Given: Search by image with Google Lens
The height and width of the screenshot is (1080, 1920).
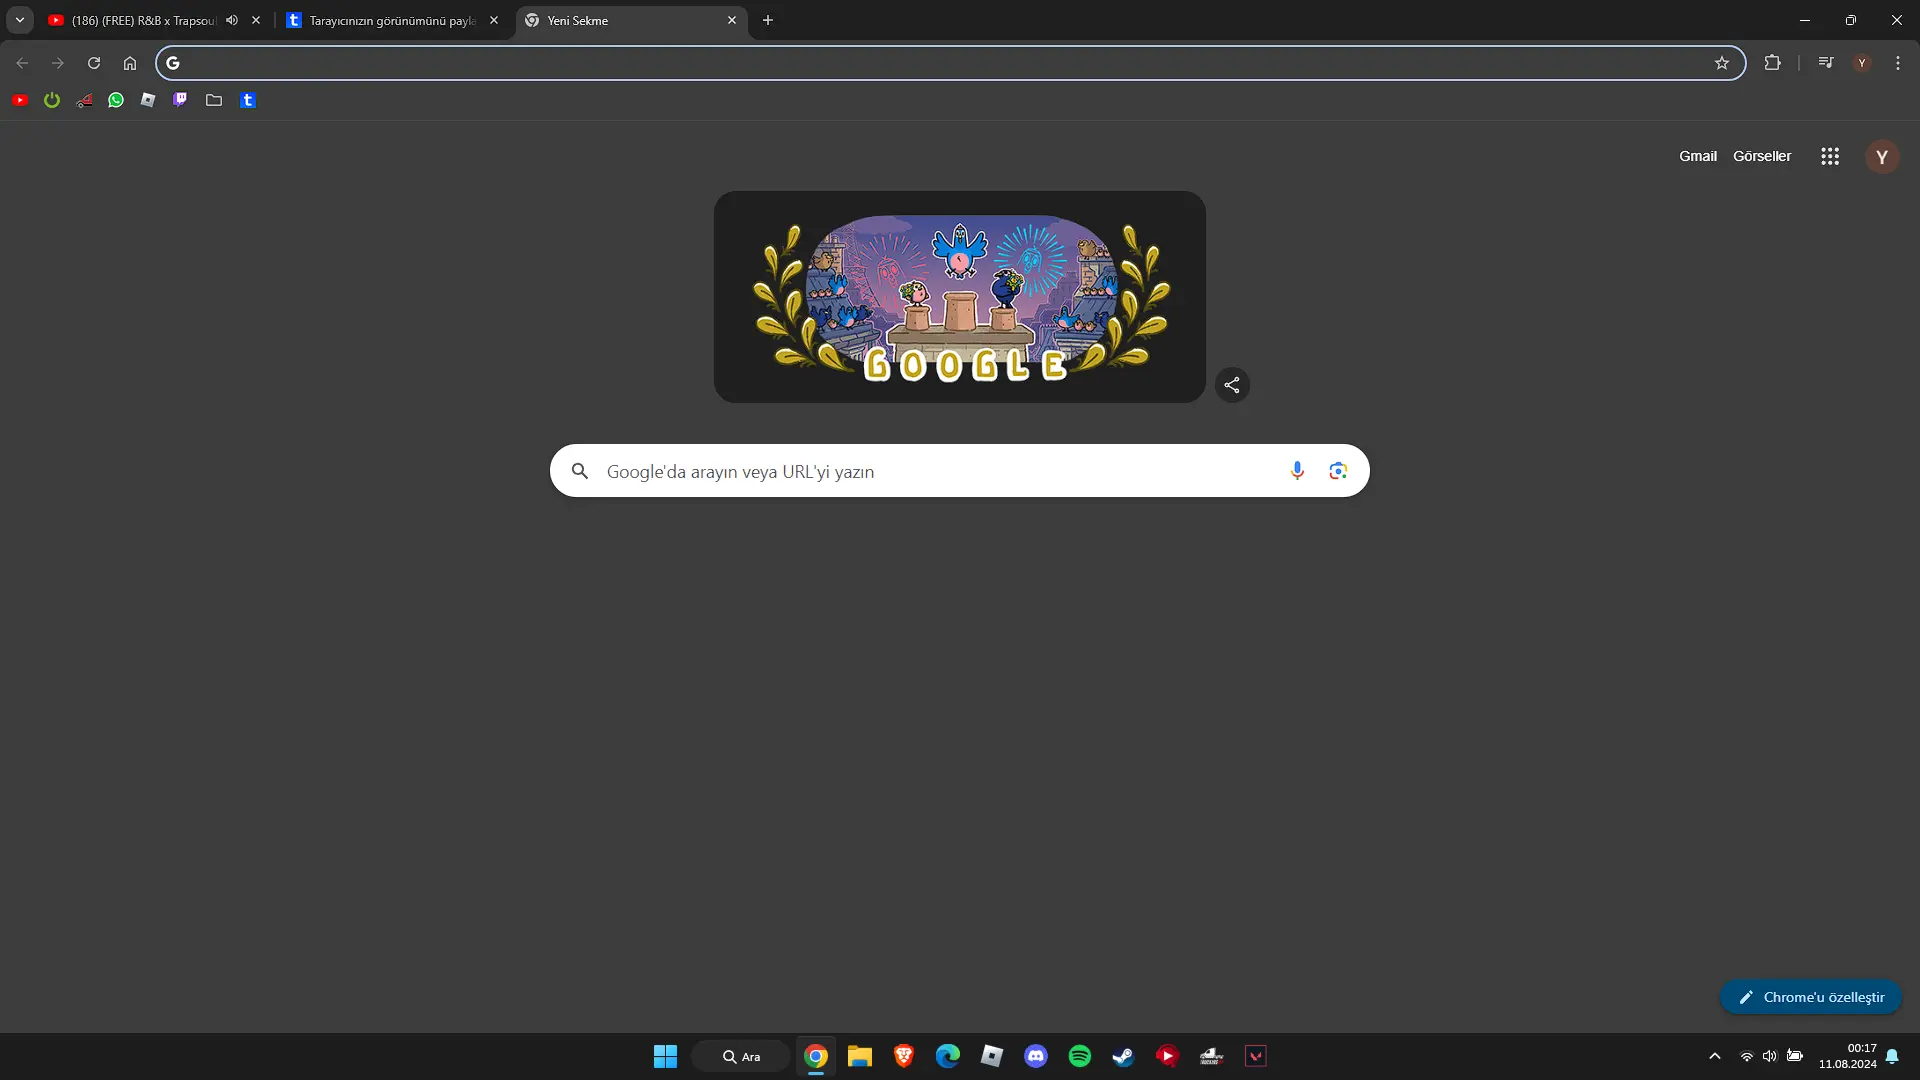Looking at the screenshot, I should point(1338,471).
